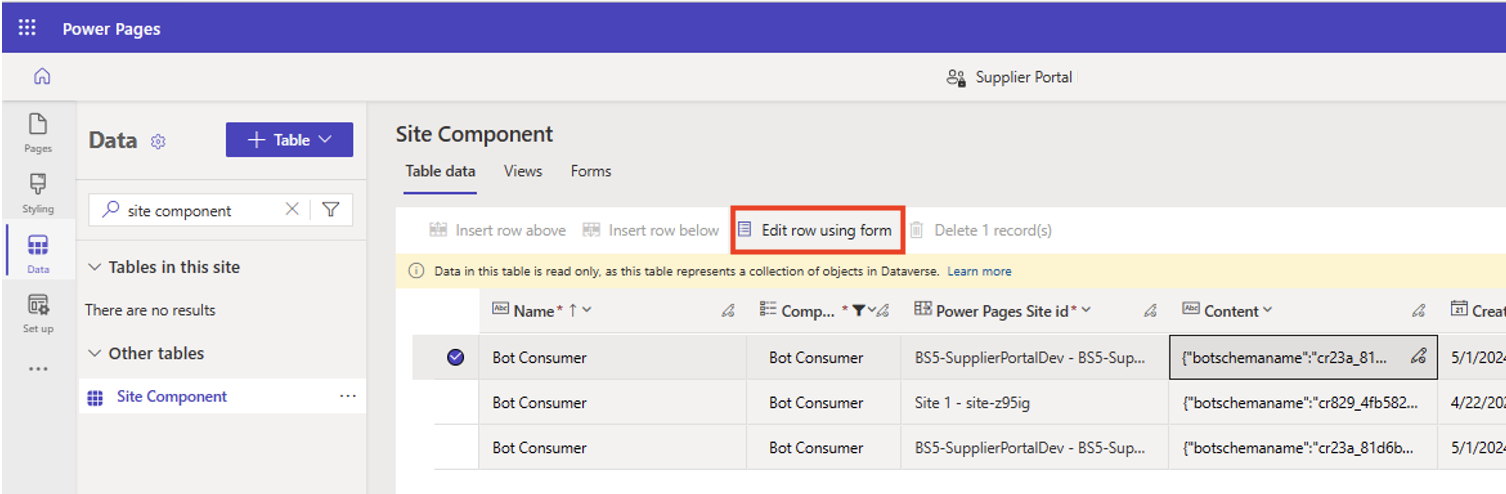
Task: Switch to the Forms tab
Action: [591, 171]
